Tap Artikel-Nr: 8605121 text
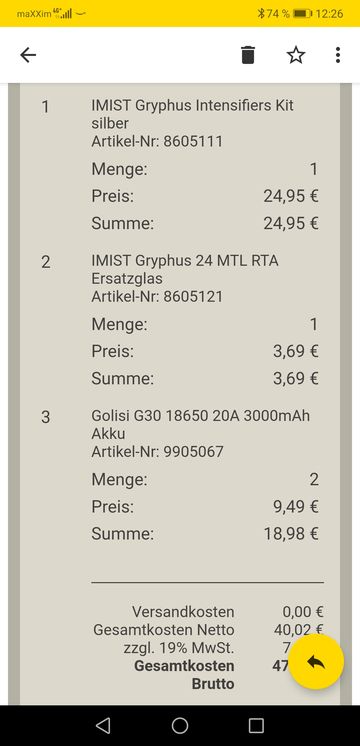360x746 pixels. [x=157, y=296]
